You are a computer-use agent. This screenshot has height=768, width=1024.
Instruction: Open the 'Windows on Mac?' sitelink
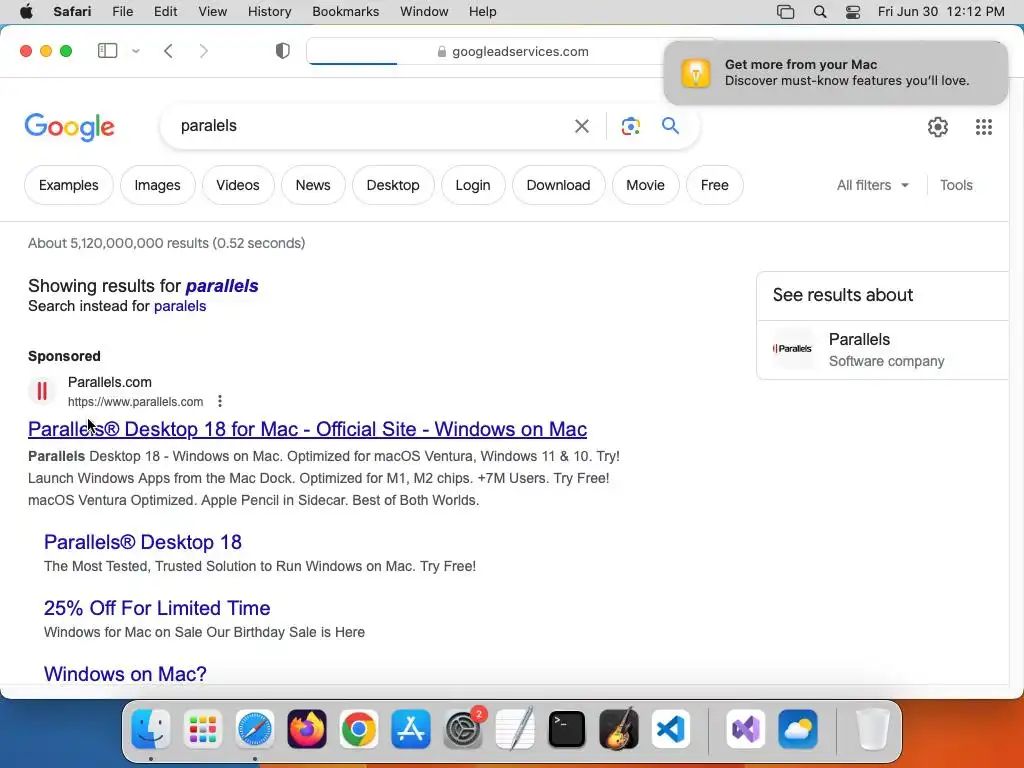pyautogui.click(x=125, y=673)
